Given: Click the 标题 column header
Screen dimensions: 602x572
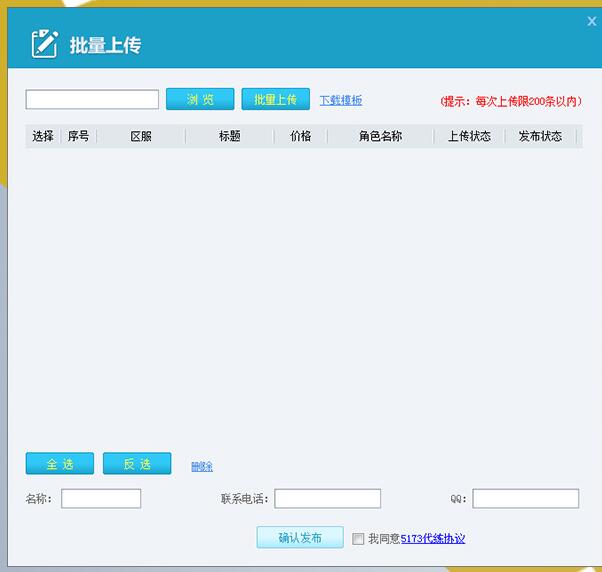Looking at the screenshot, I should (230, 136).
